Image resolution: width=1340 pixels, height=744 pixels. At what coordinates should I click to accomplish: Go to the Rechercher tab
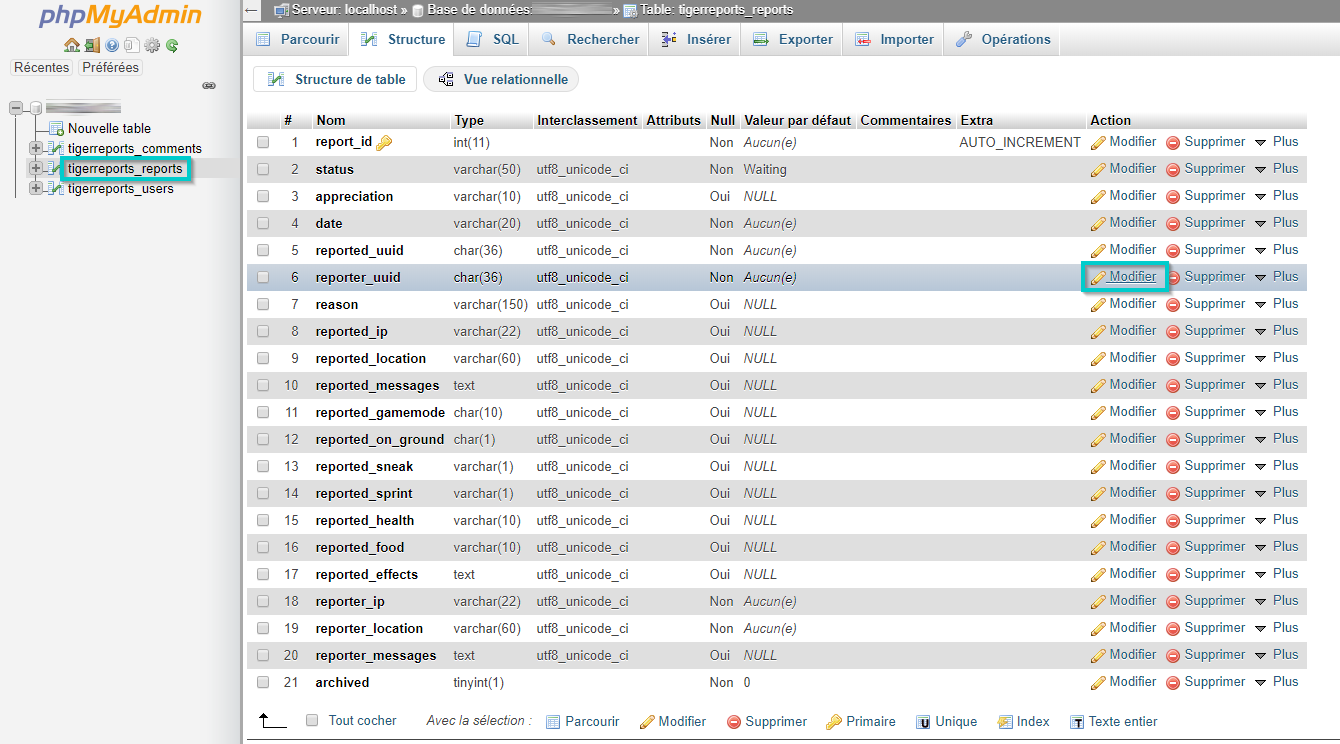click(590, 39)
